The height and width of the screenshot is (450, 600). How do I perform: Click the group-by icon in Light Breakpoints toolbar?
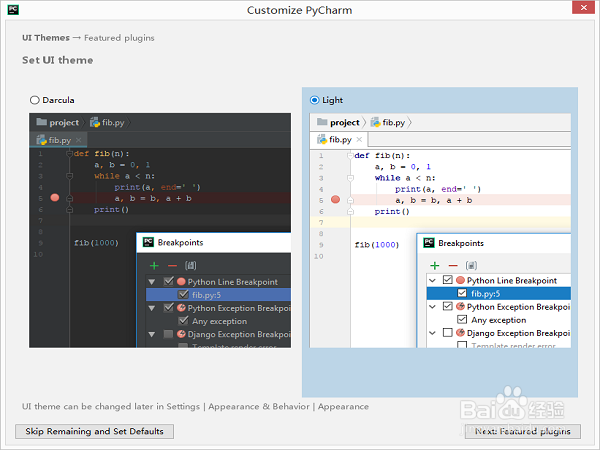471,266
